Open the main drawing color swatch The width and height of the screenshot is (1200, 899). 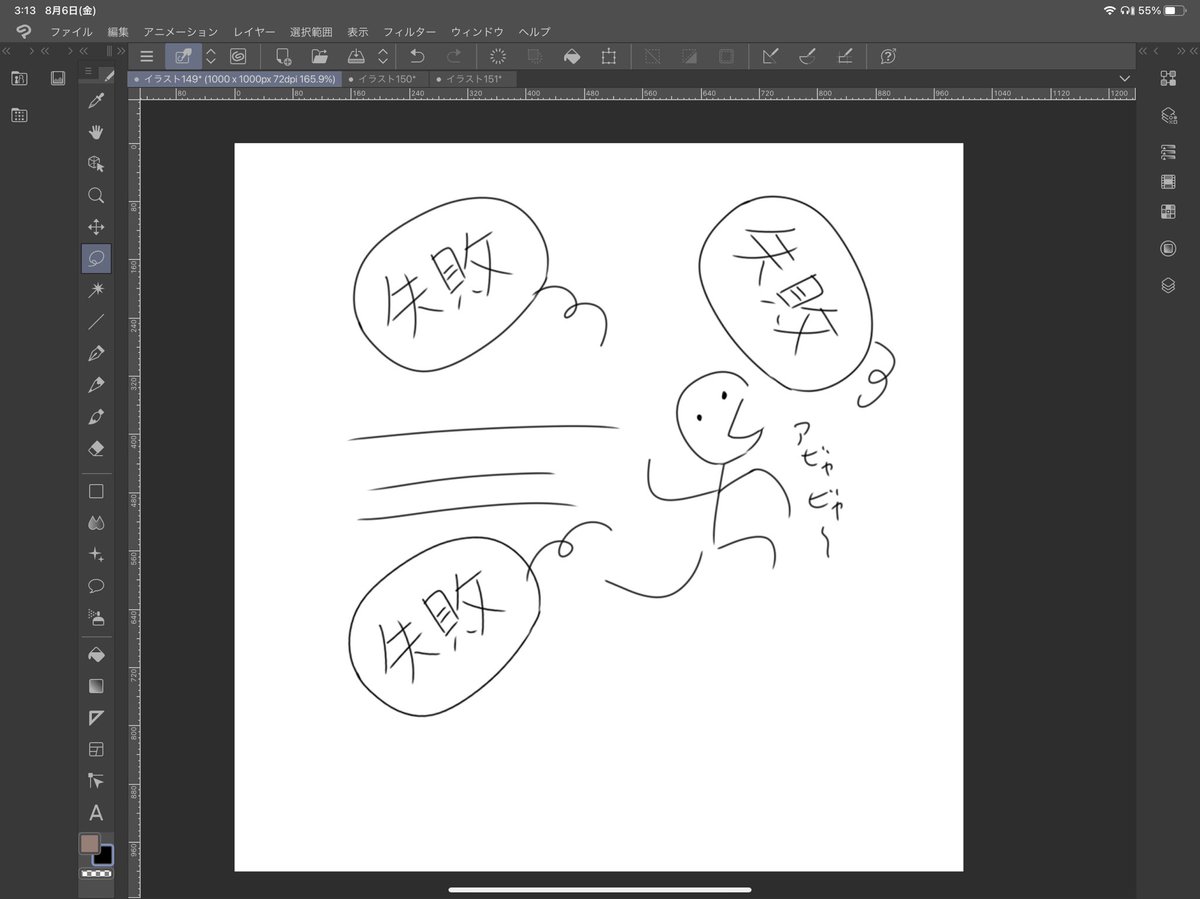tap(88, 843)
